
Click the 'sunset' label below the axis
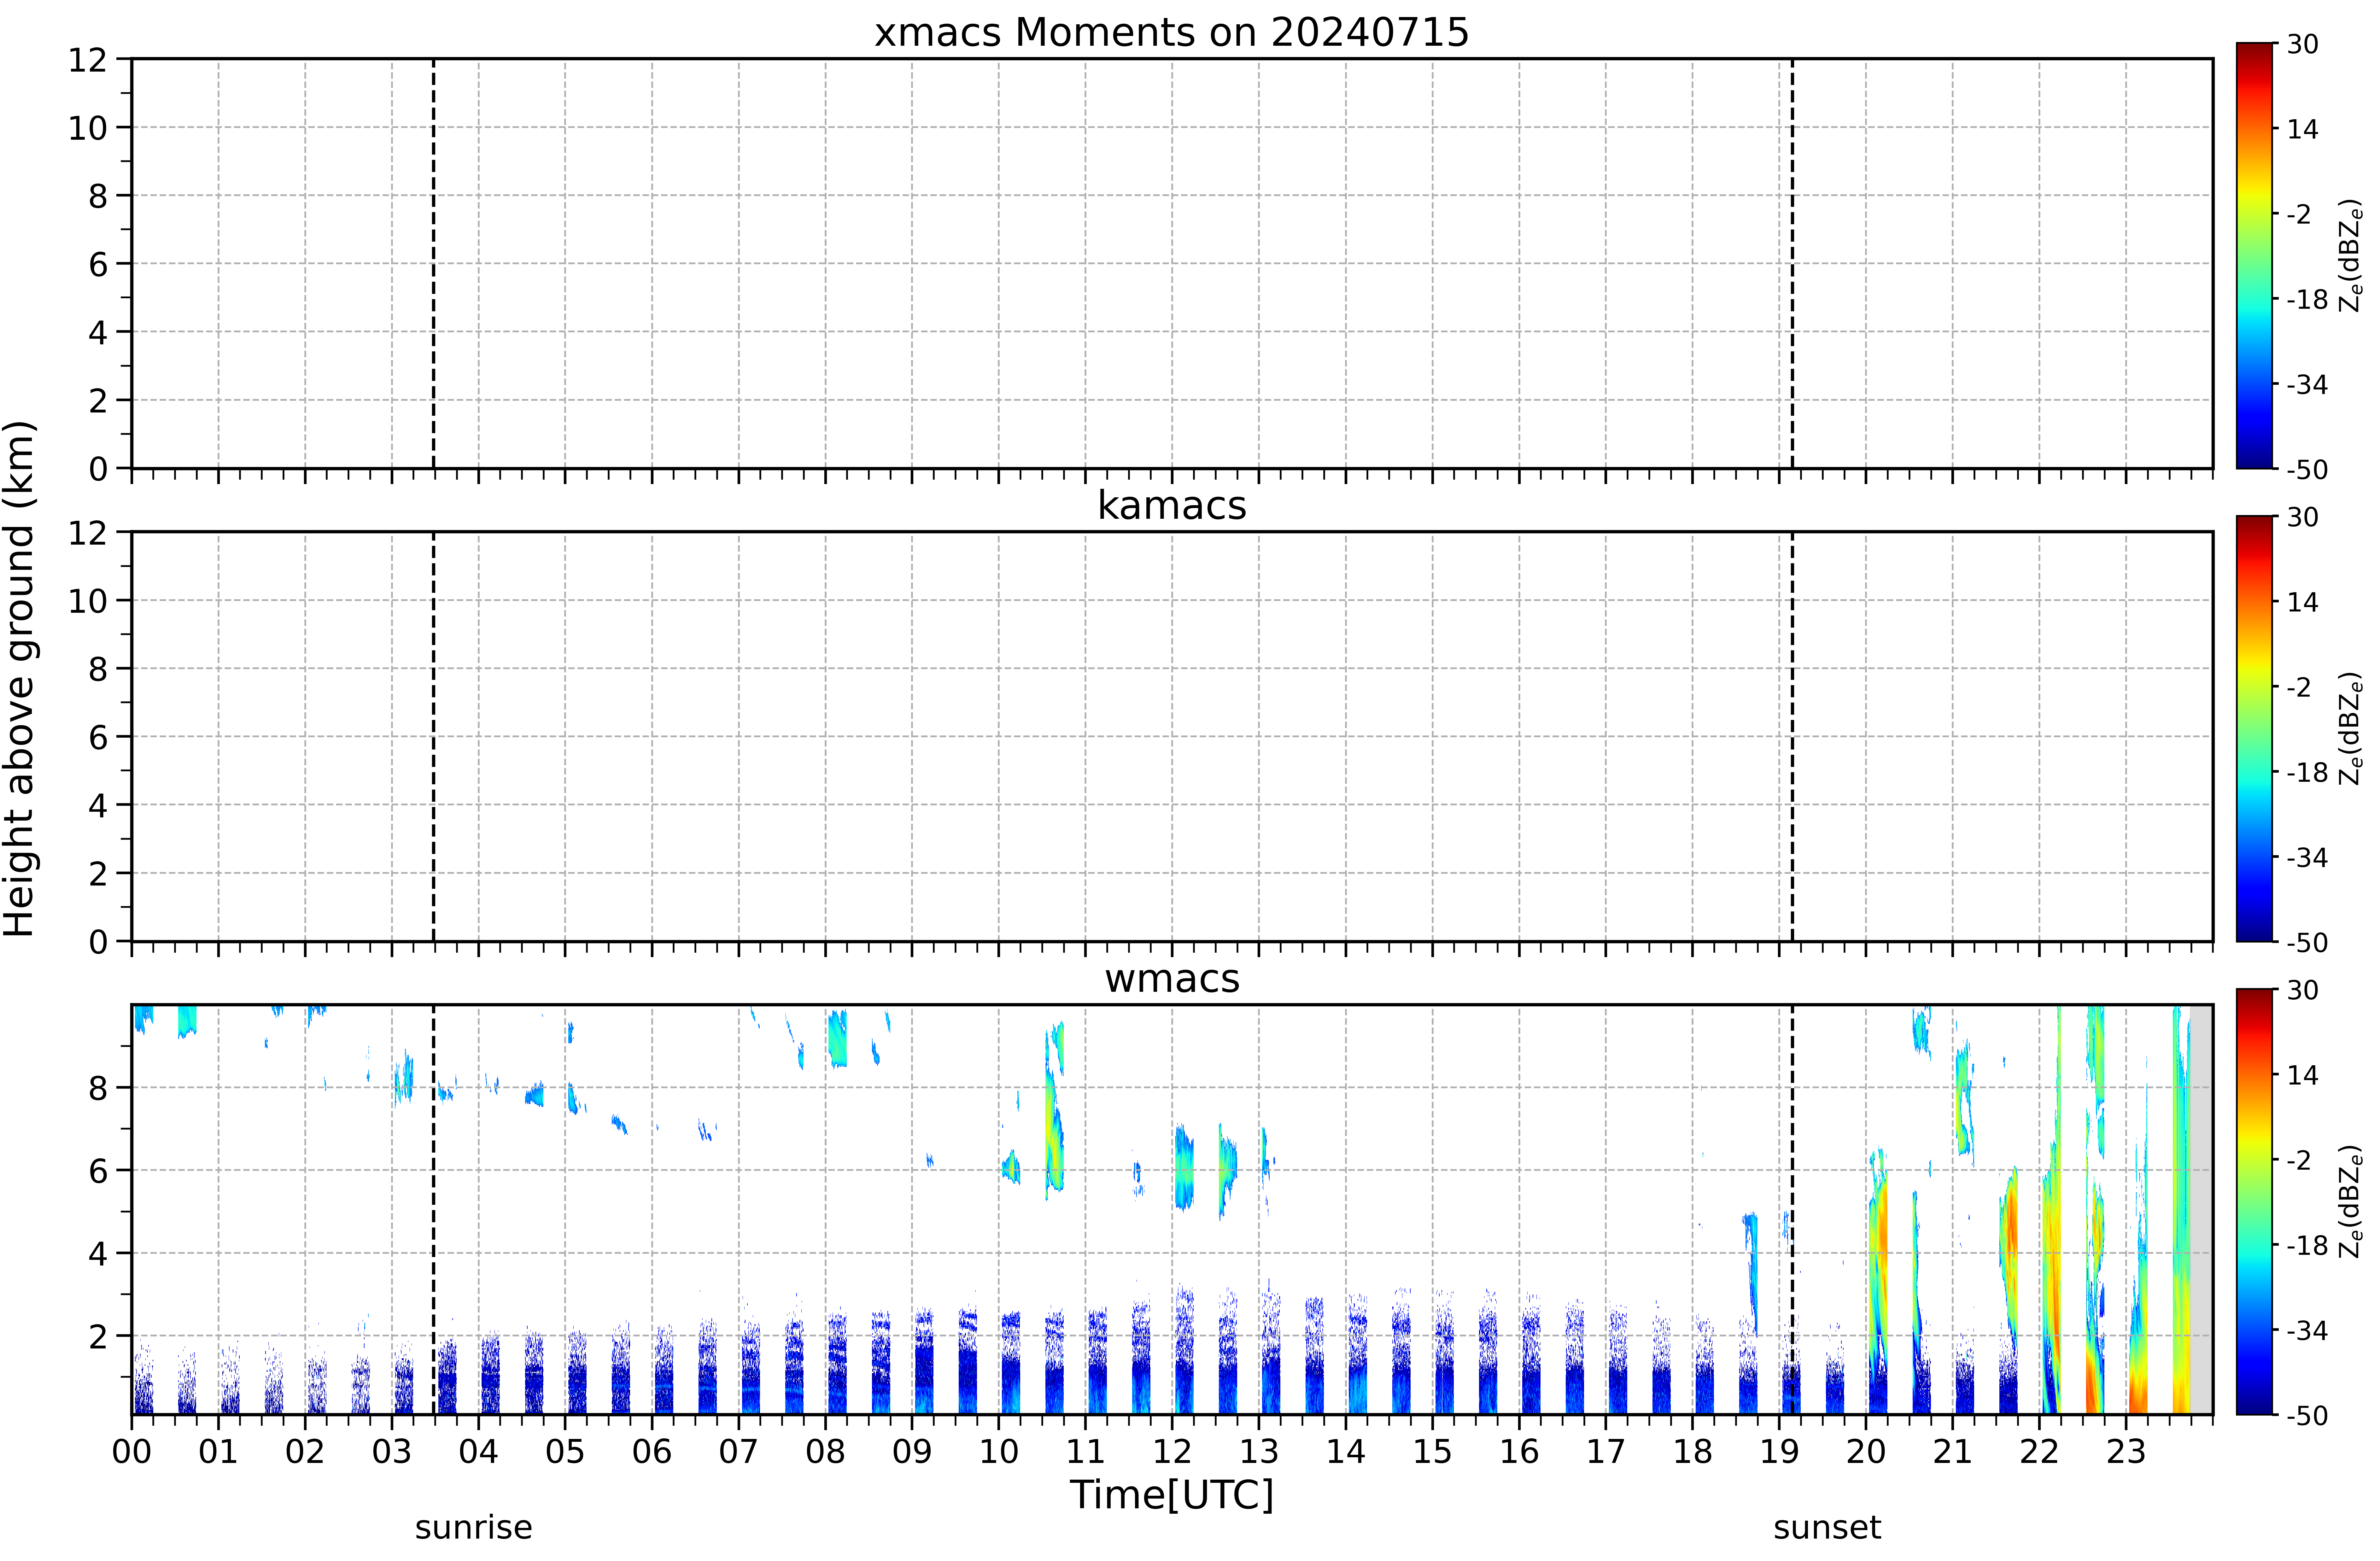[x=1827, y=1528]
